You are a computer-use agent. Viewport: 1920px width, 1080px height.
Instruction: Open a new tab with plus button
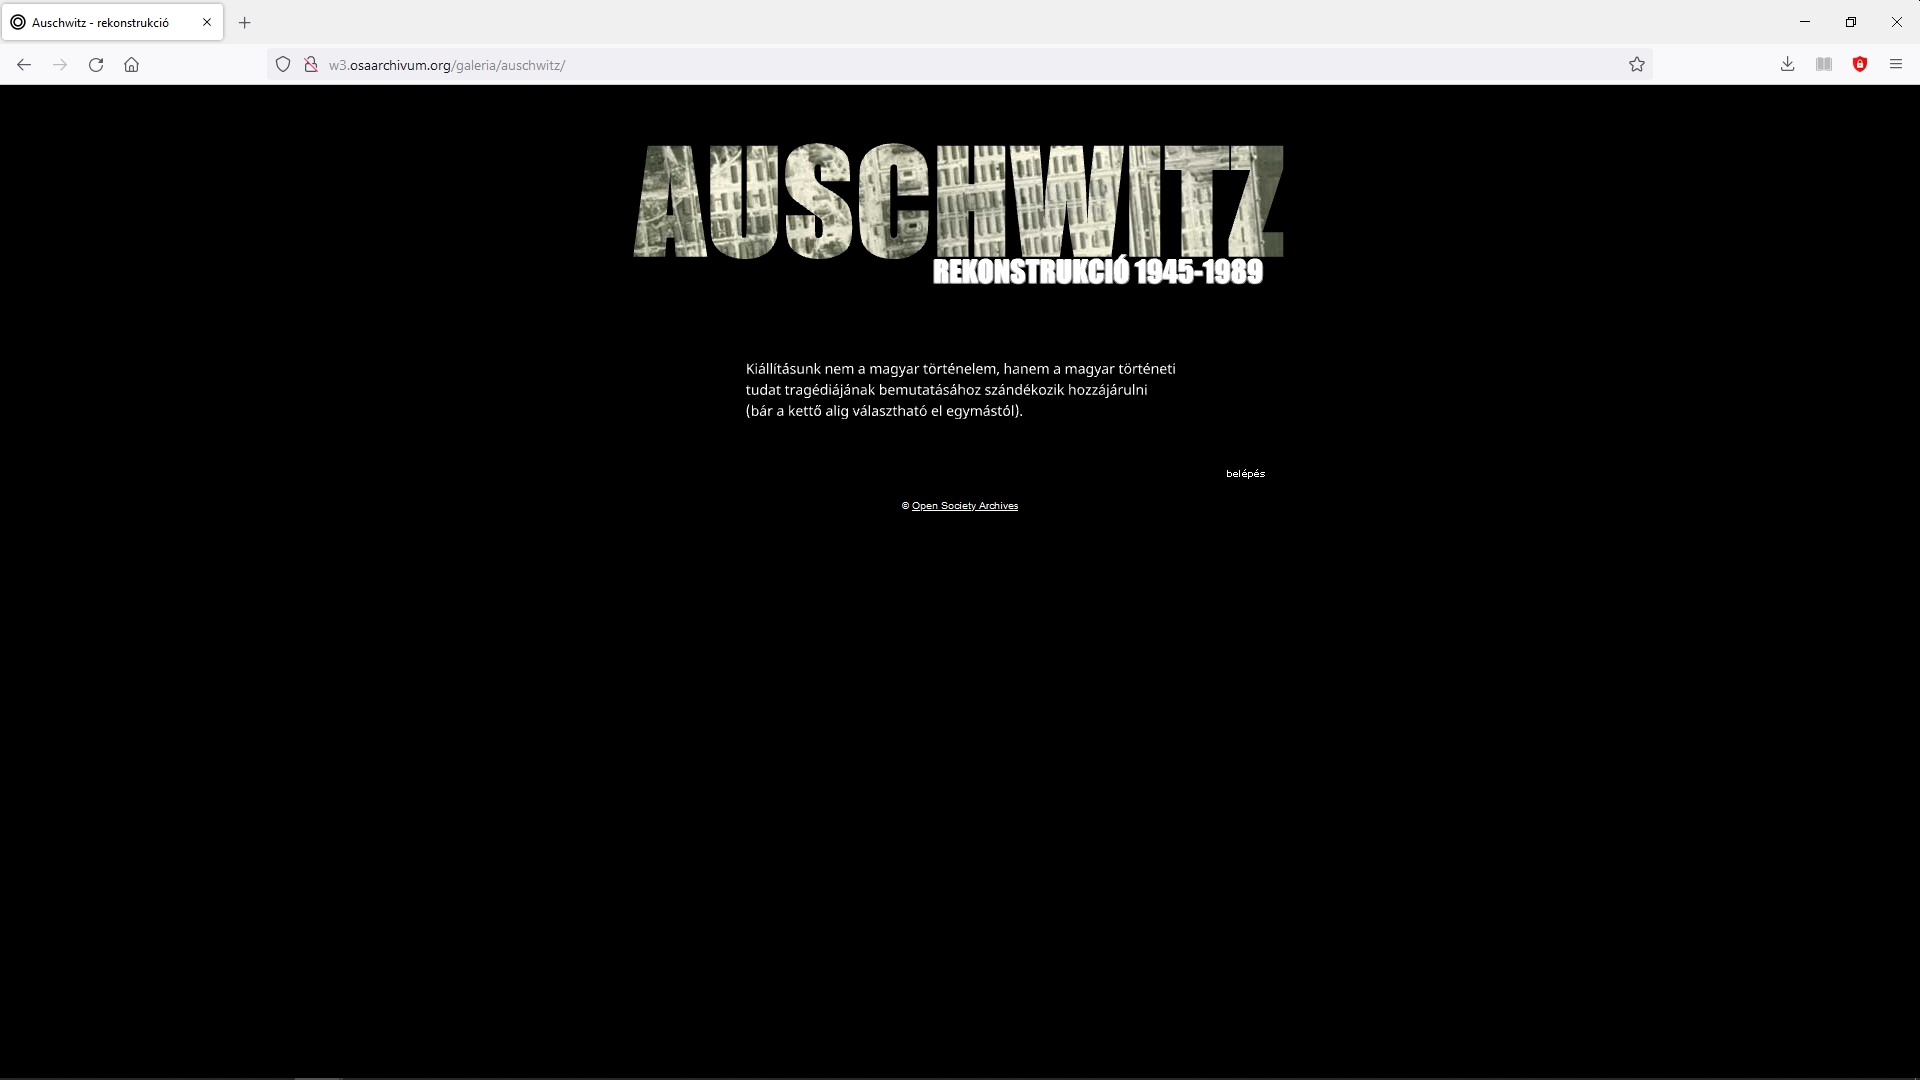pos(244,22)
